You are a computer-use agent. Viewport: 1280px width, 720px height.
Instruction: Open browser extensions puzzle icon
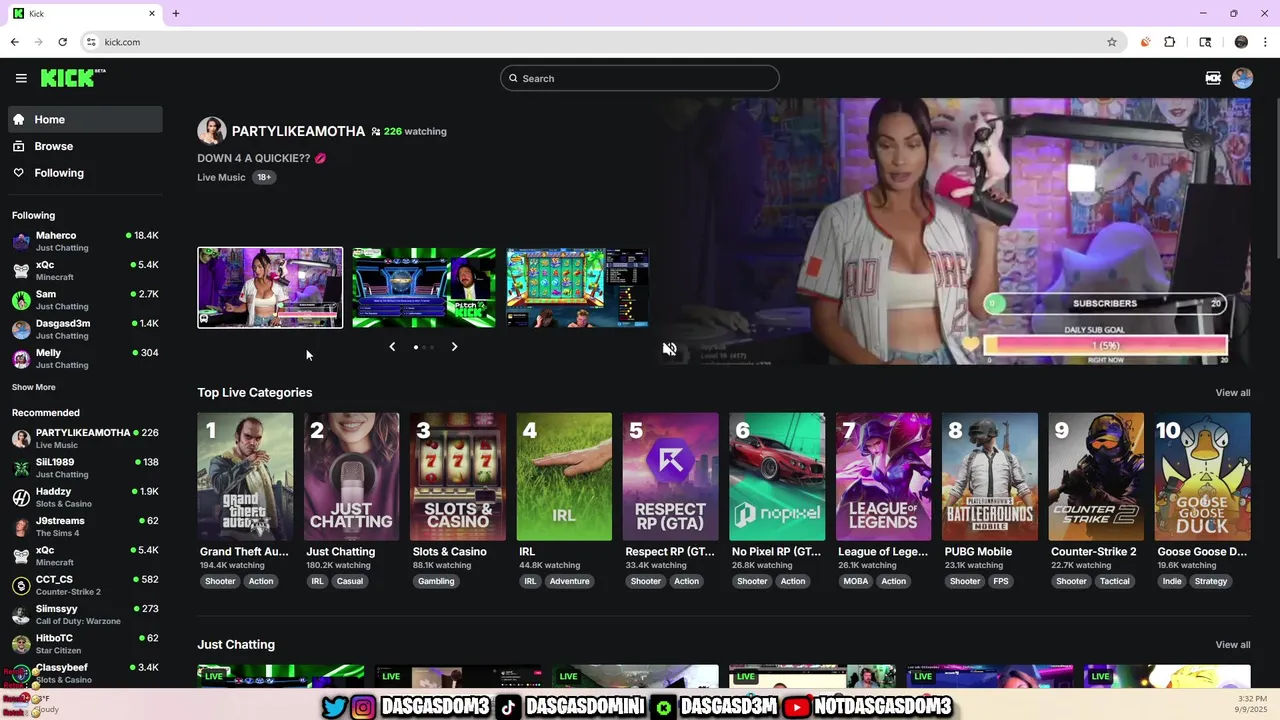(1170, 42)
